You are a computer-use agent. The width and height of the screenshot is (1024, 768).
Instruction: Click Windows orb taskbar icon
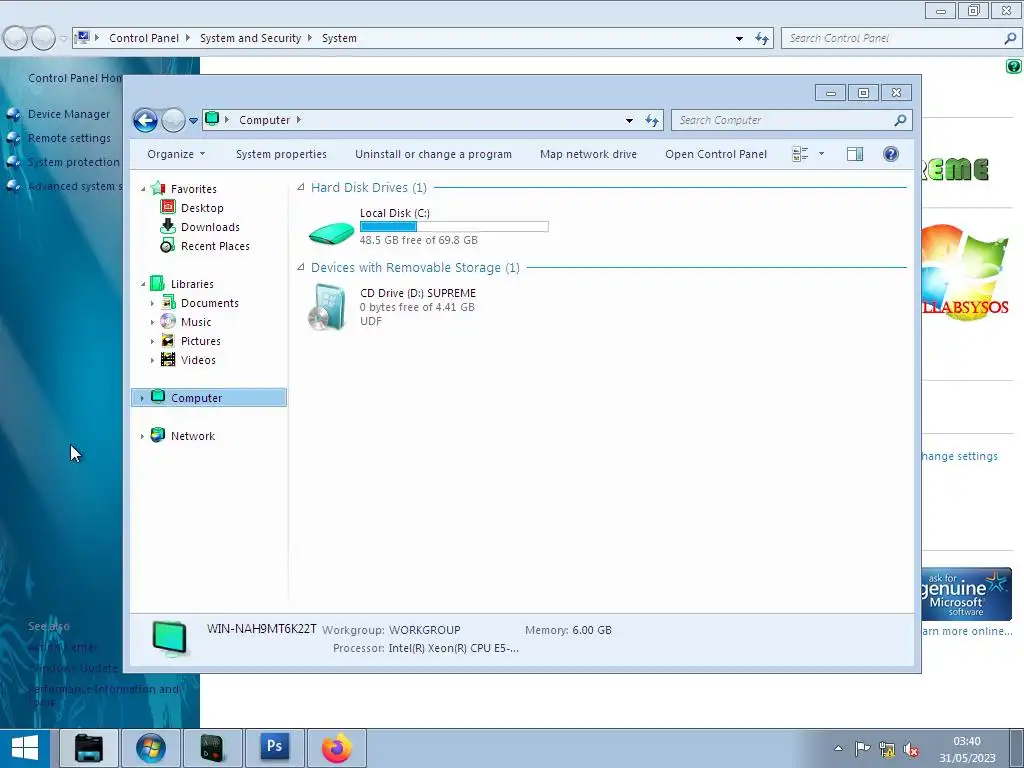(151, 748)
